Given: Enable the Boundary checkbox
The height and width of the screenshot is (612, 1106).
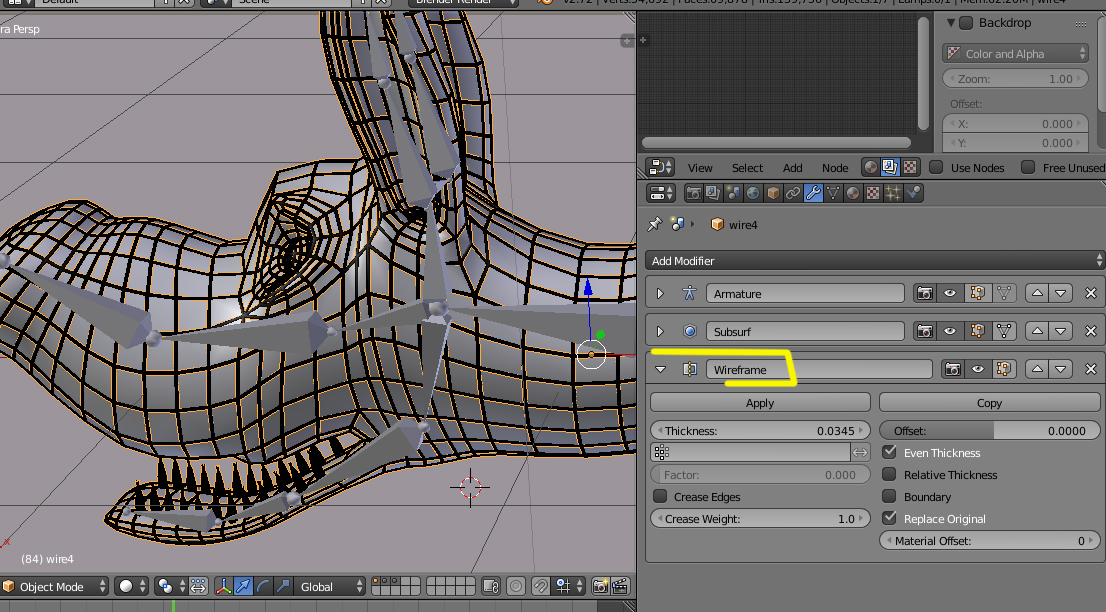Looking at the screenshot, I should click(x=889, y=497).
